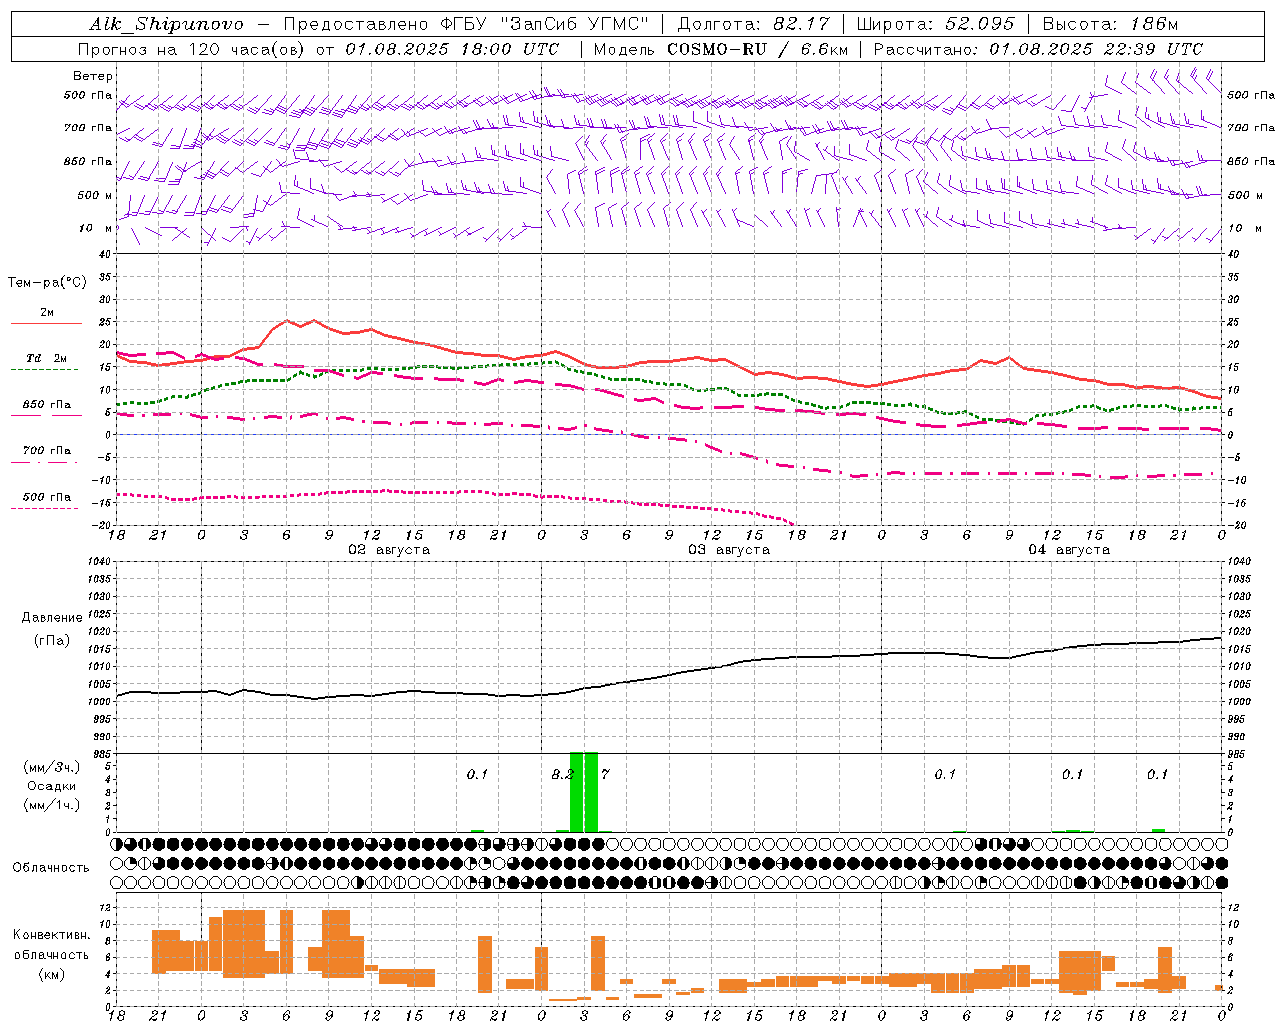Click the '01.08.2025 18:00 UTC' forecast start time
The width and height of the screenshot is (1280, 1024).
click(x=452, y=49)
